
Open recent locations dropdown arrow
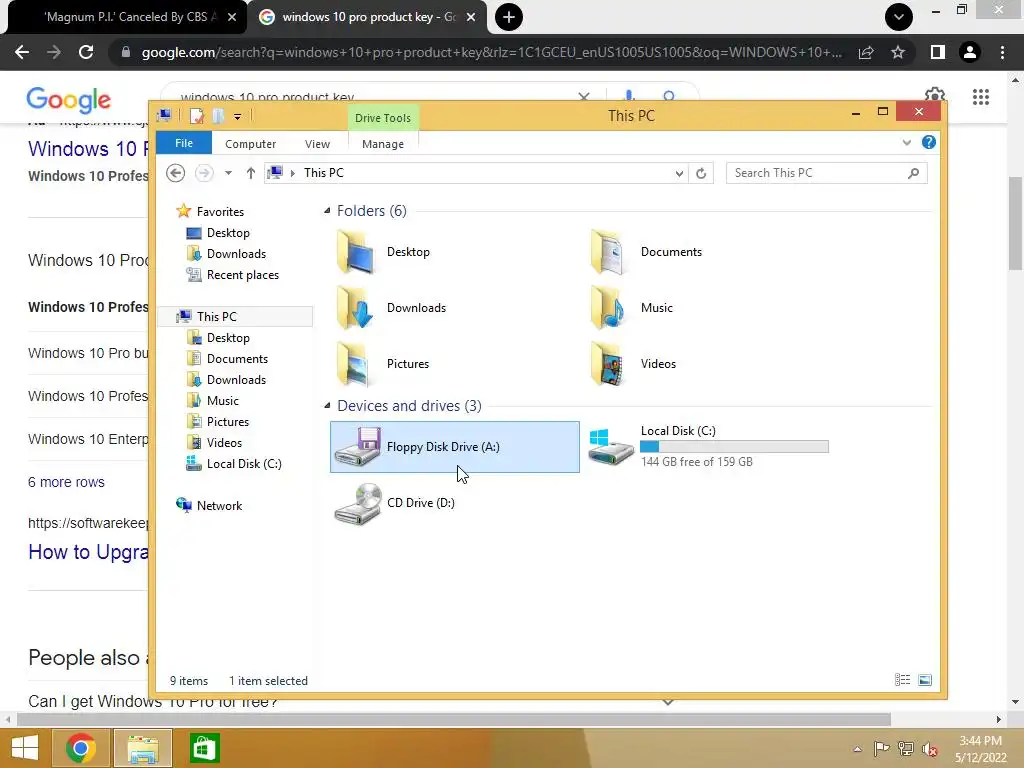(228, 173)
